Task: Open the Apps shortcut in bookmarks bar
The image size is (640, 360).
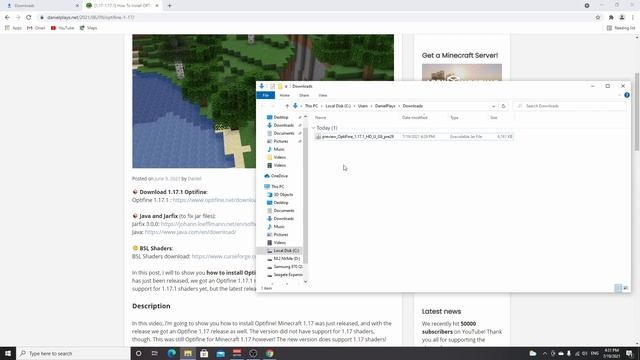Action: click(x=13, y=28)
